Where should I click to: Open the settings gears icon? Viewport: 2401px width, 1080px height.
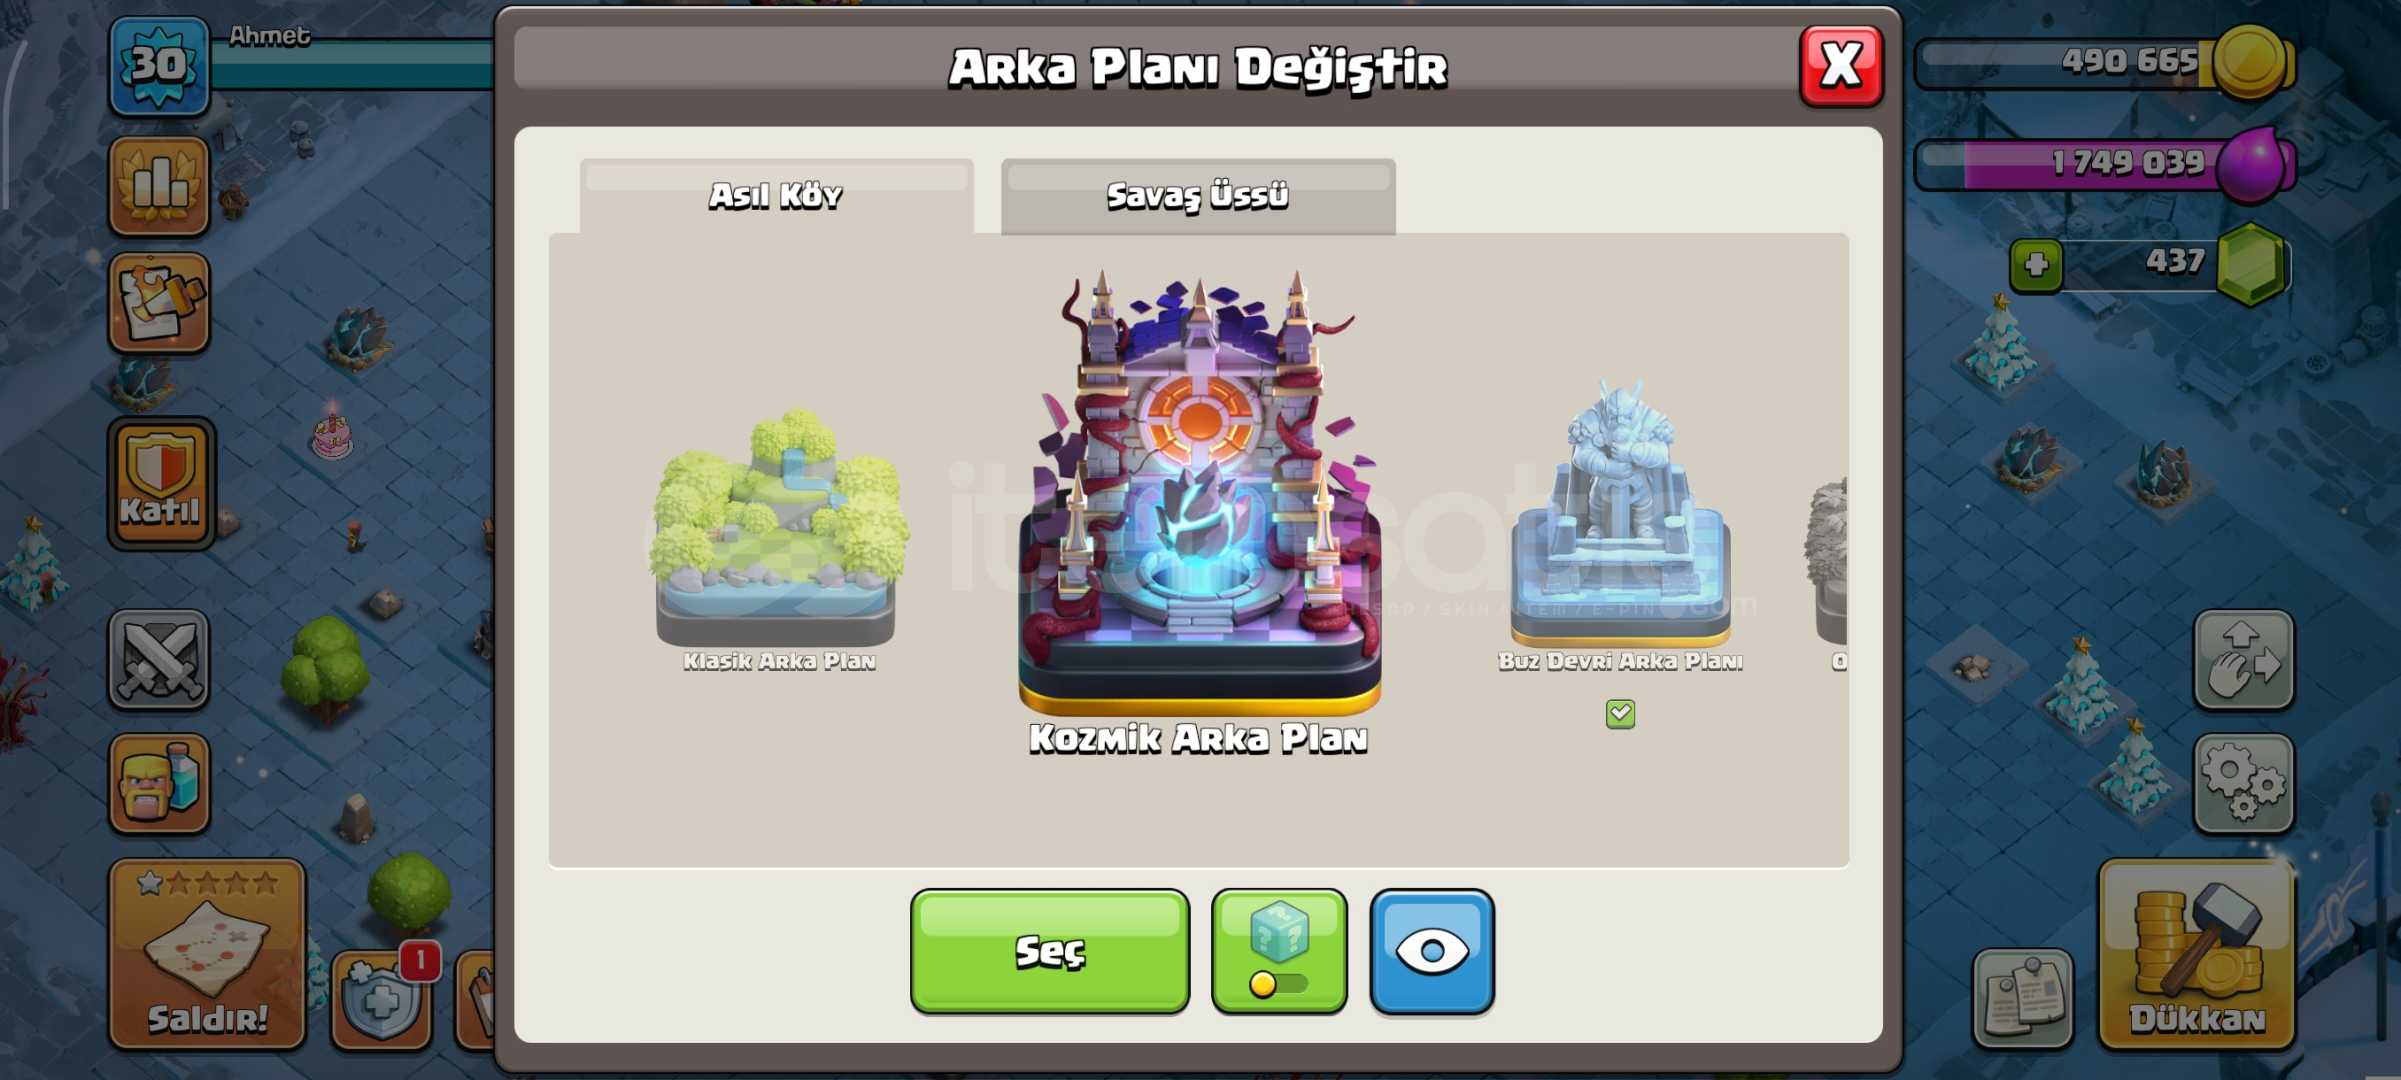click(x=2243, y=784)
